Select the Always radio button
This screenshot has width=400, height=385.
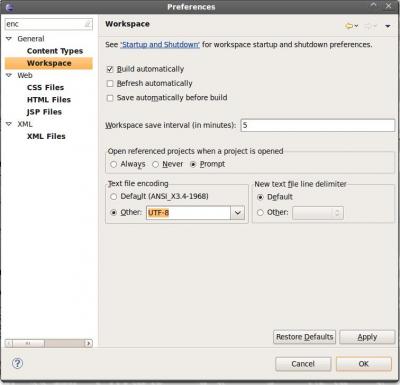pyautogui.click(x=114, y=164)
